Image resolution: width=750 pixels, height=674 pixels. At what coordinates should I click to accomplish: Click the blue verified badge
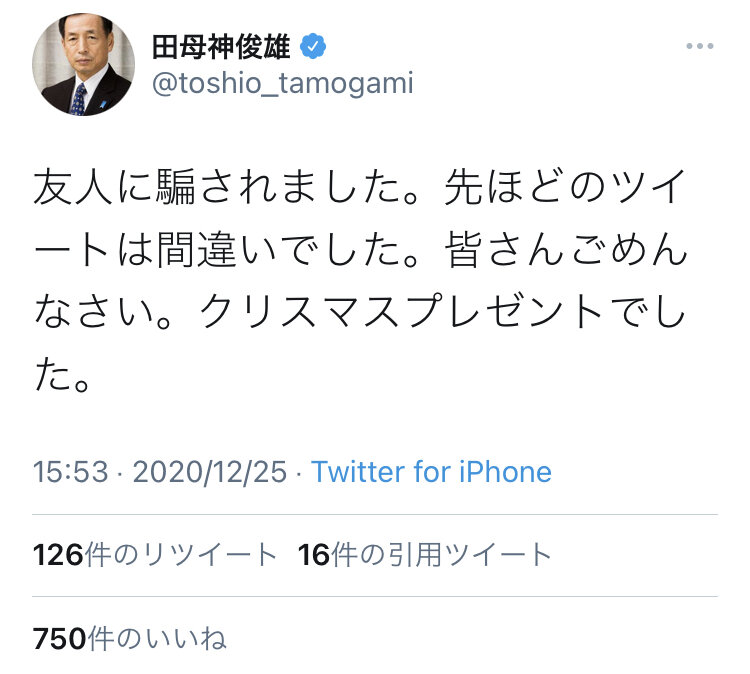pos(313,46)
